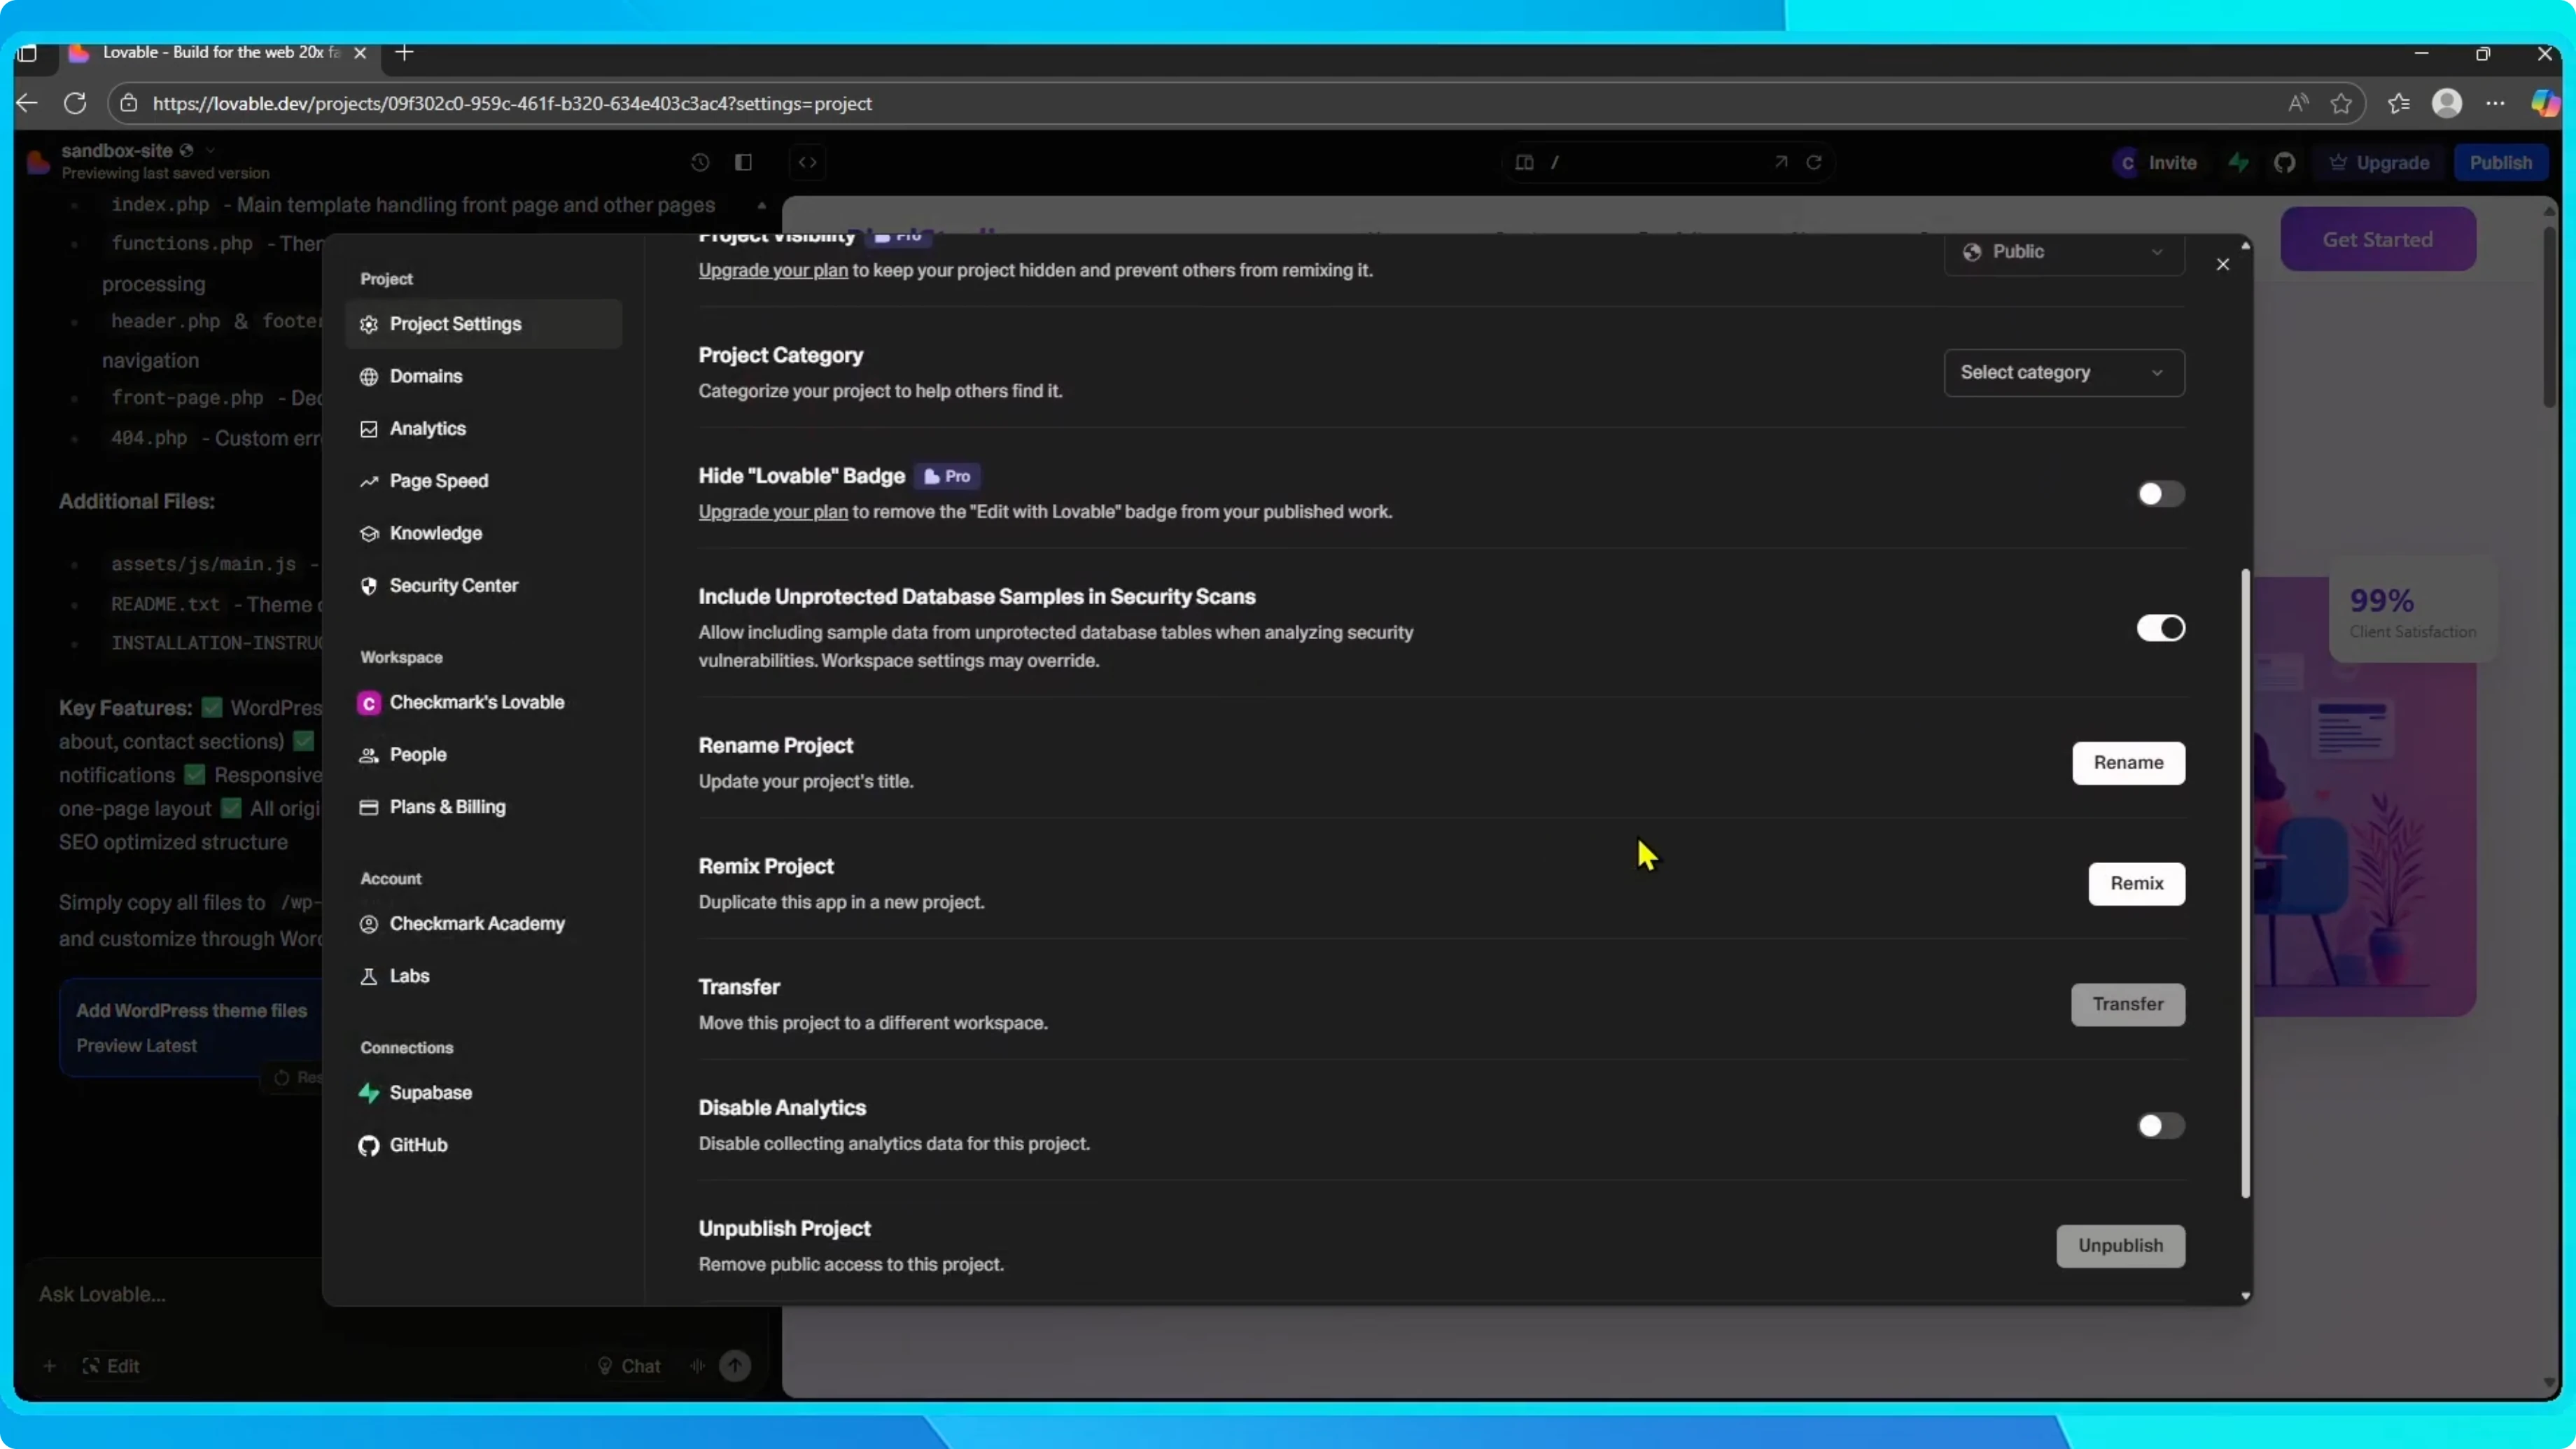Image resolution: width=2576 pixels, height=1449 pixels.
Task: Click the plus attach icon in chat
Action: 49,1366
